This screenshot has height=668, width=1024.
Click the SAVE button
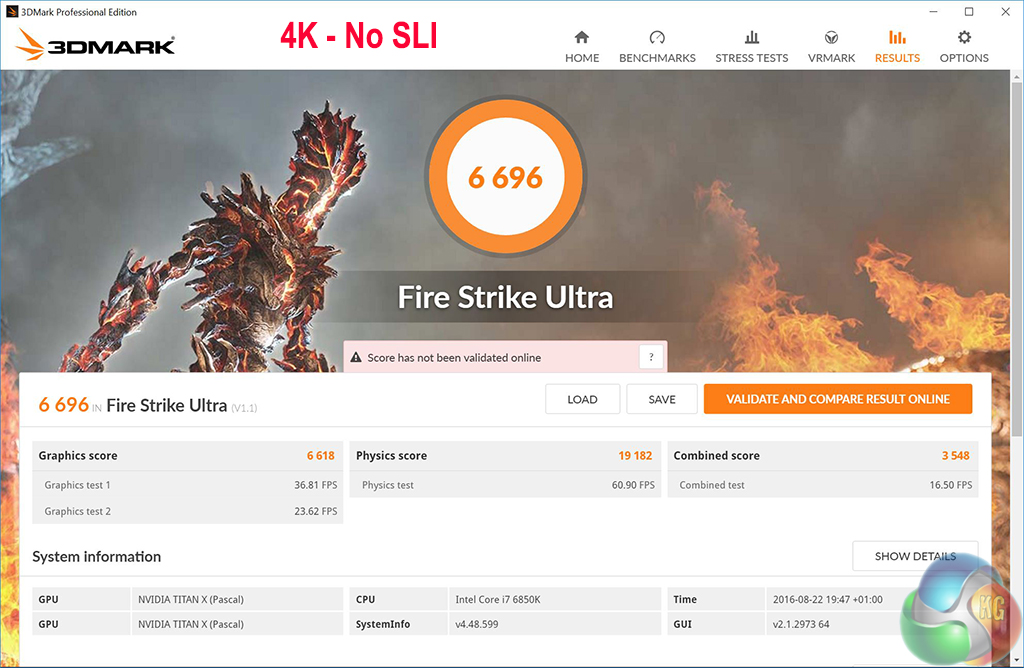click(662, 399)
